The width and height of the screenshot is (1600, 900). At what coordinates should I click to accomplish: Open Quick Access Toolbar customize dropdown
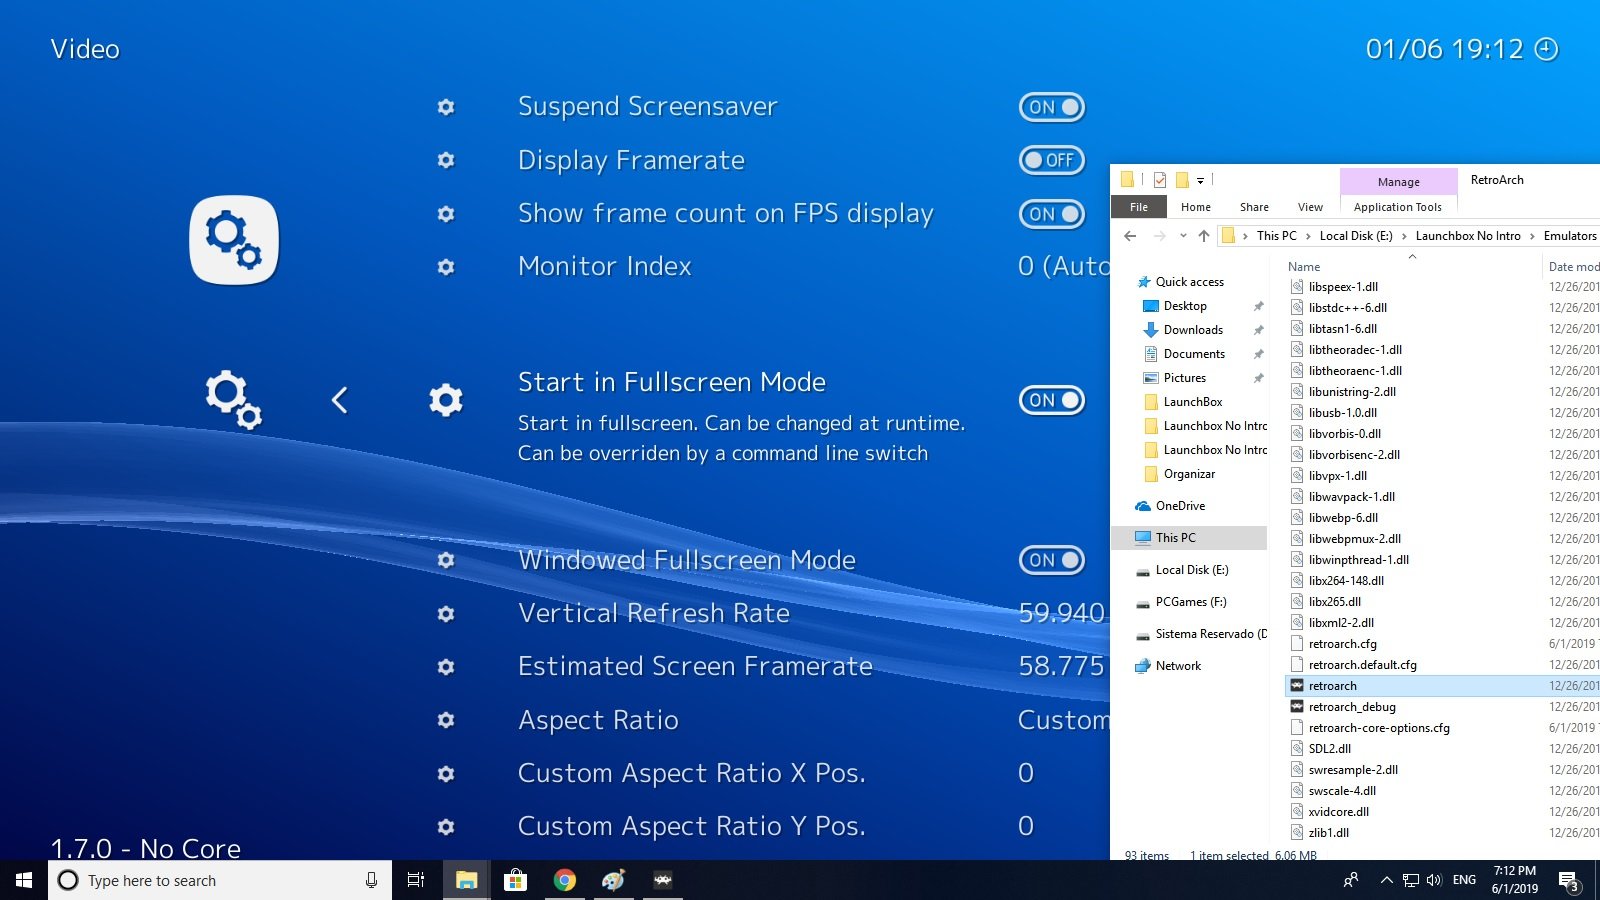click(x=1200, y=181)
